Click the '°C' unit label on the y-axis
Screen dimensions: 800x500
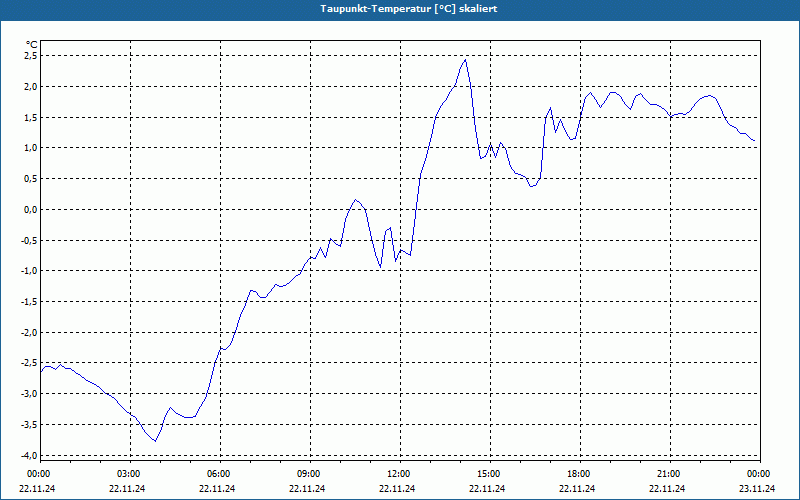click(x=32, y=45)
